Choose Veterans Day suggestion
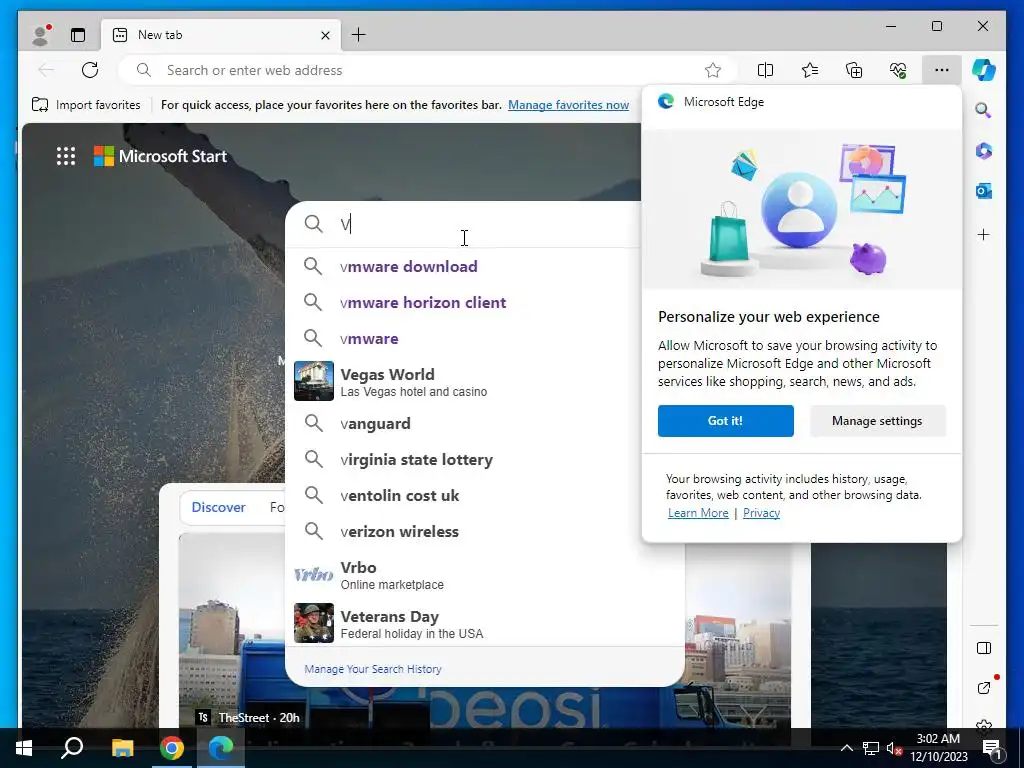1024x768 pixels. point(483,624)
